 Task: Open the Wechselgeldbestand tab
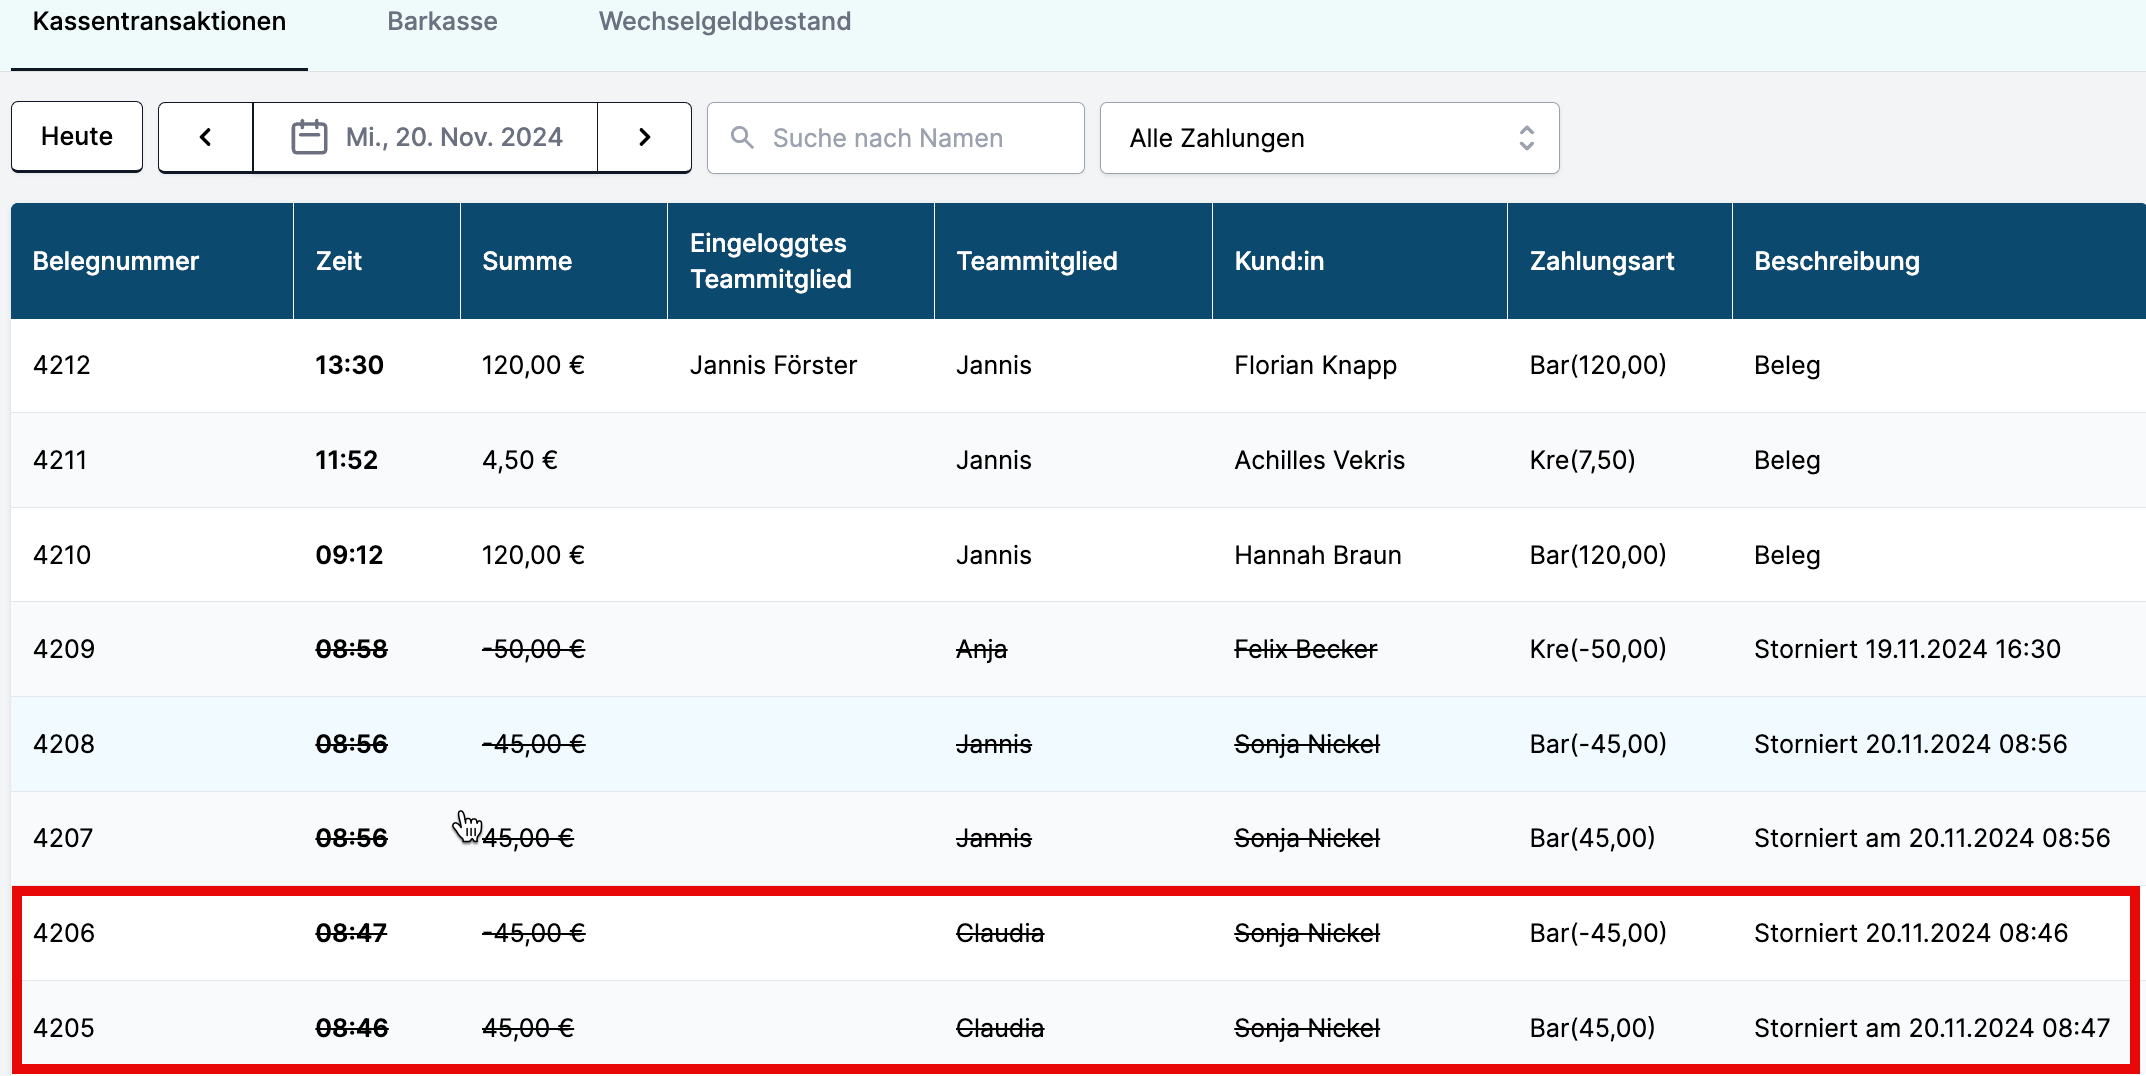point(725,22)
